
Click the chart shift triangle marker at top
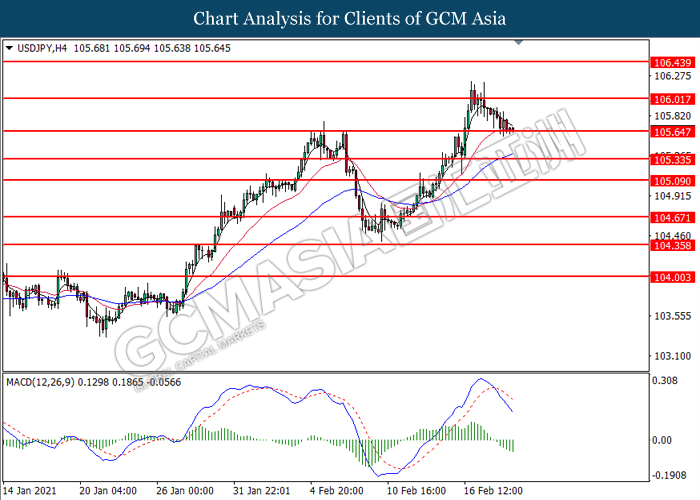tap(518, 42)
